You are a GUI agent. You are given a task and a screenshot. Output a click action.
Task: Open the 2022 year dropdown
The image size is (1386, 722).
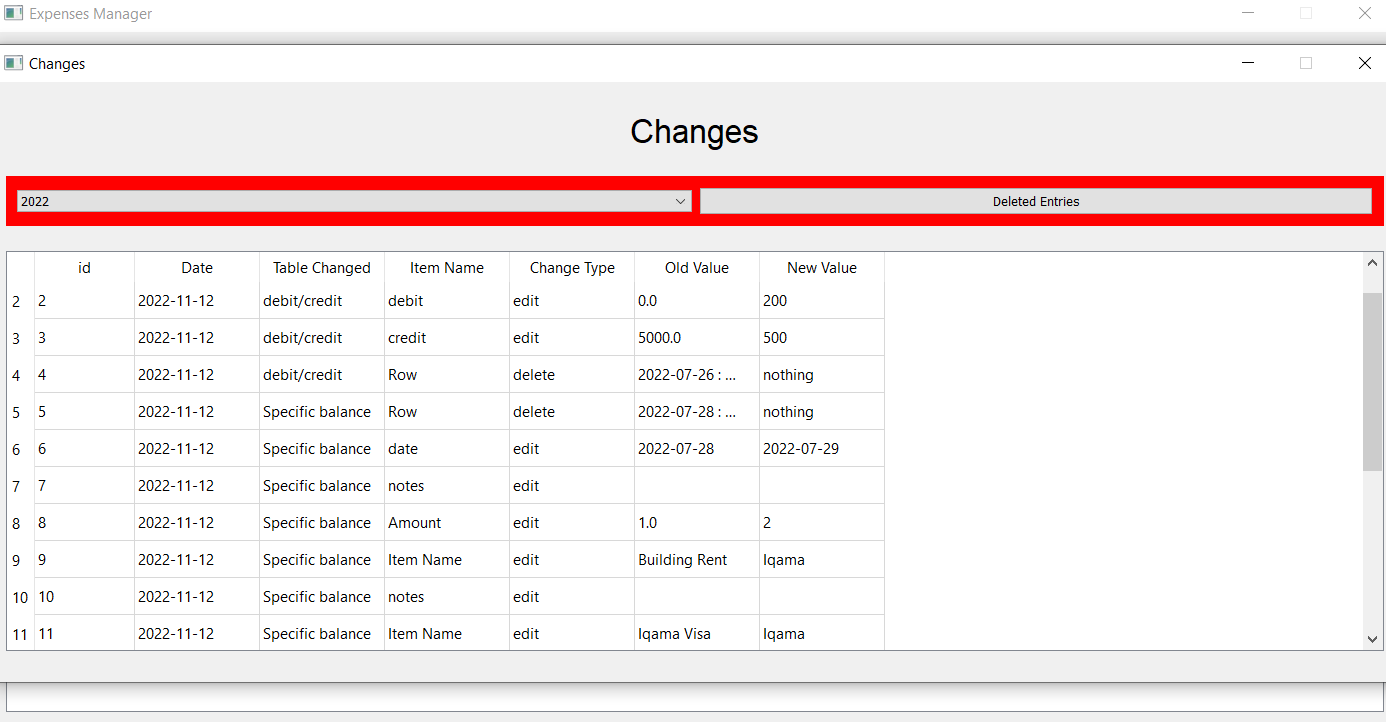tap(354, 201)
